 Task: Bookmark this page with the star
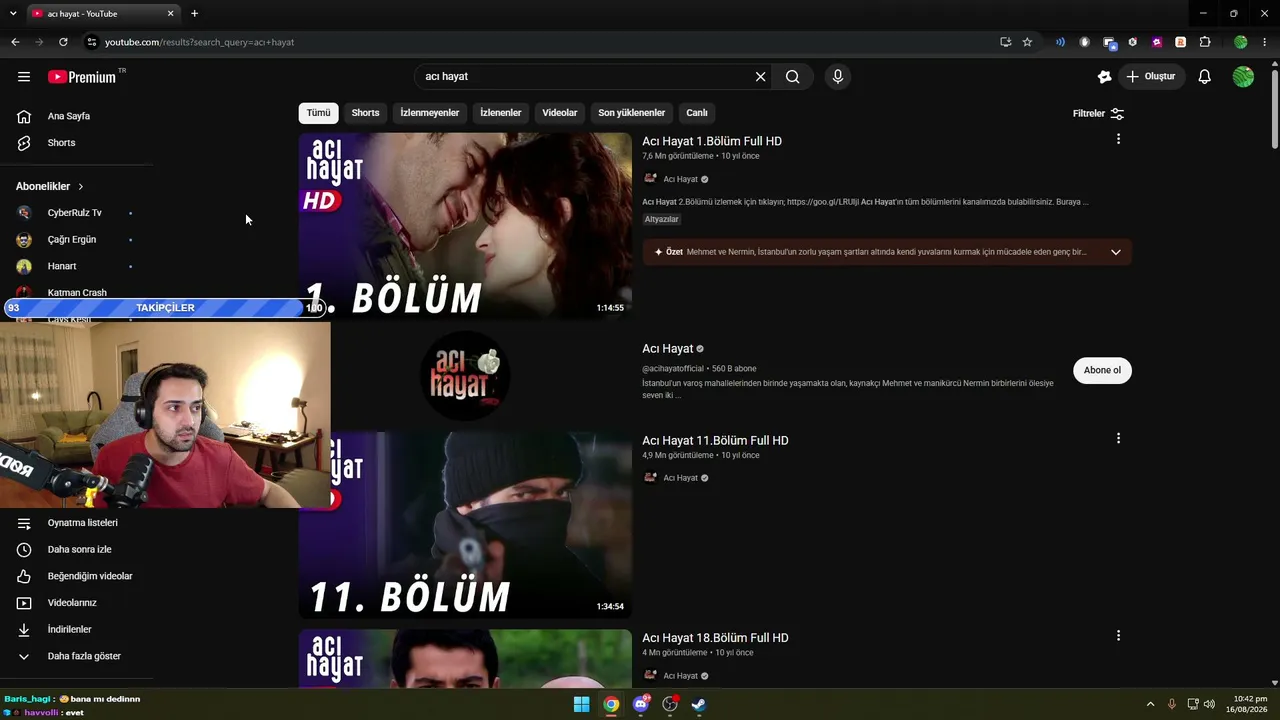(1027, 42)
